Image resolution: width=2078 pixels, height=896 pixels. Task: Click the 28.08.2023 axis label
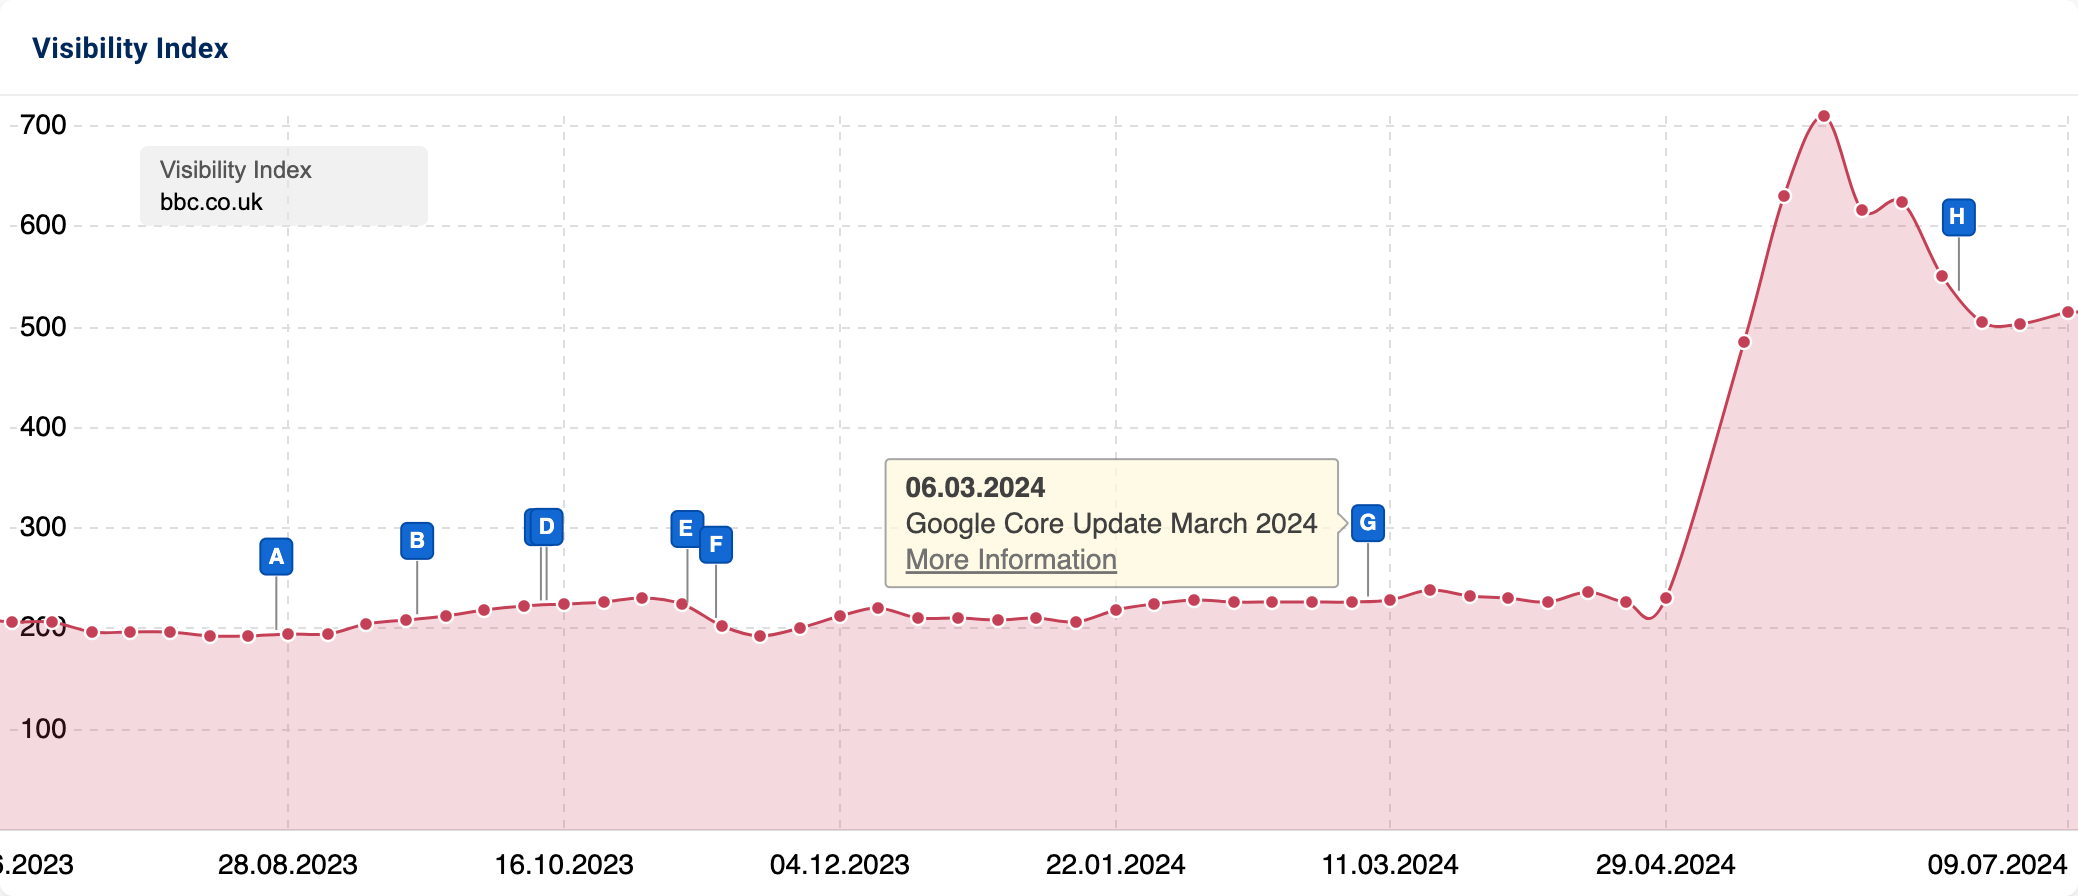(288, 865)
